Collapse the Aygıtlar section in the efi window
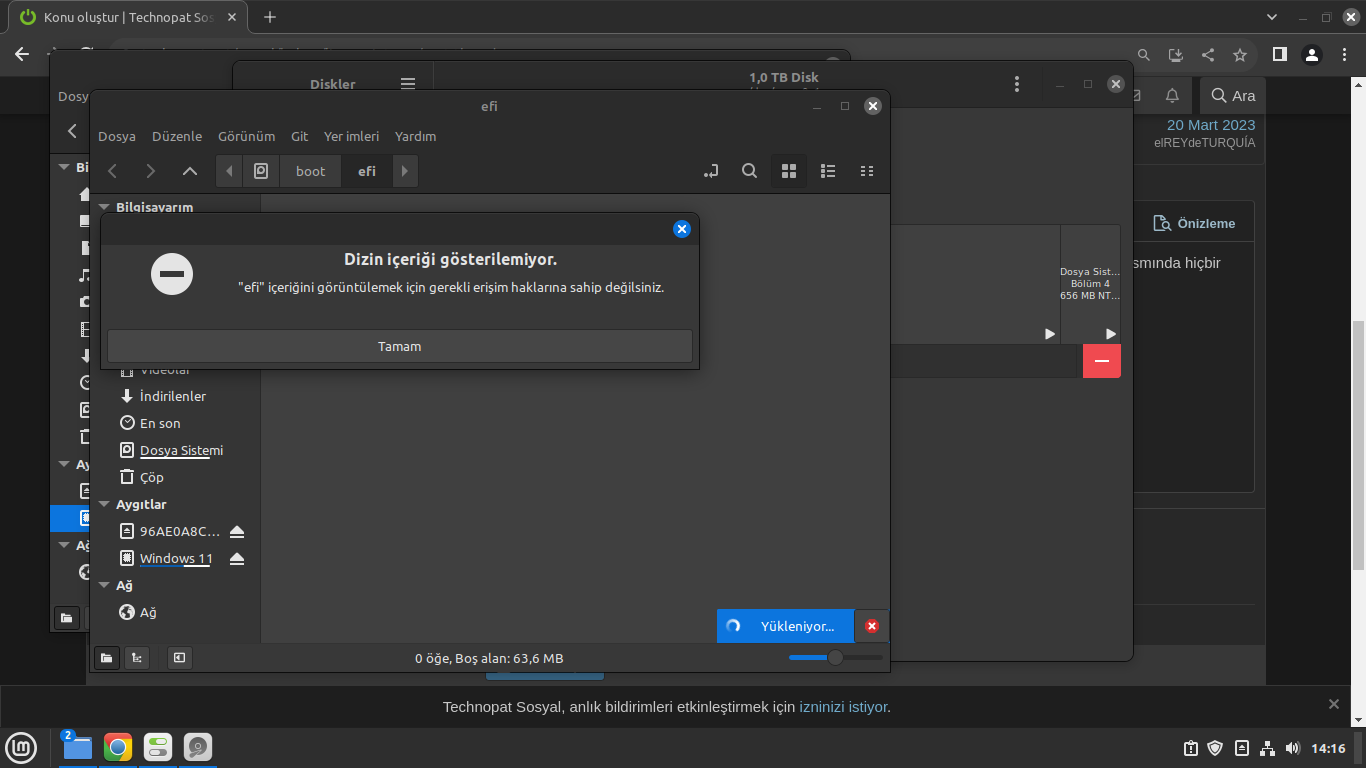Screen dimensions: 1366x768 click(104, 504)
